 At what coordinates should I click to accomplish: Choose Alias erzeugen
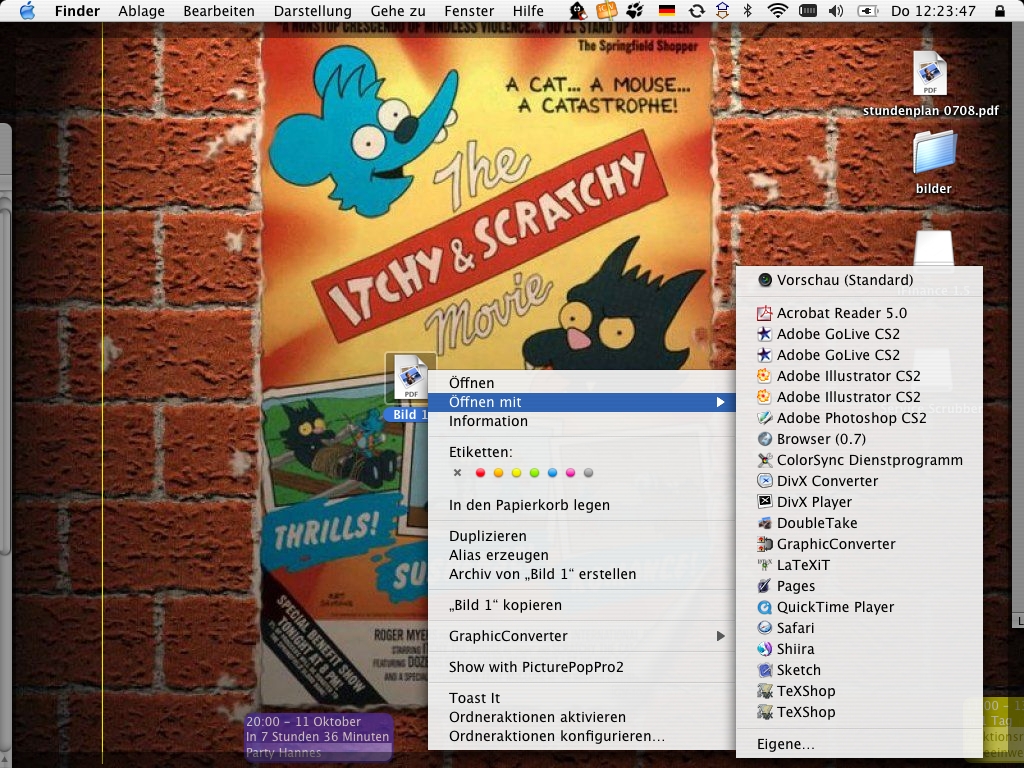pos(582,555)
